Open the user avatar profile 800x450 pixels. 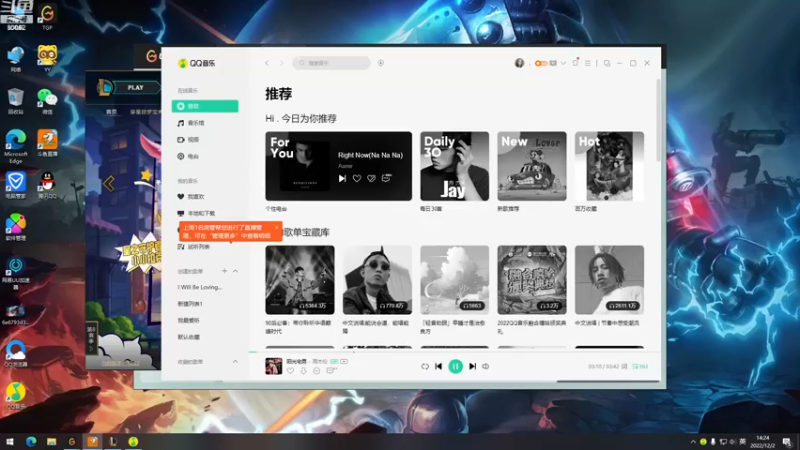point(519,63)
